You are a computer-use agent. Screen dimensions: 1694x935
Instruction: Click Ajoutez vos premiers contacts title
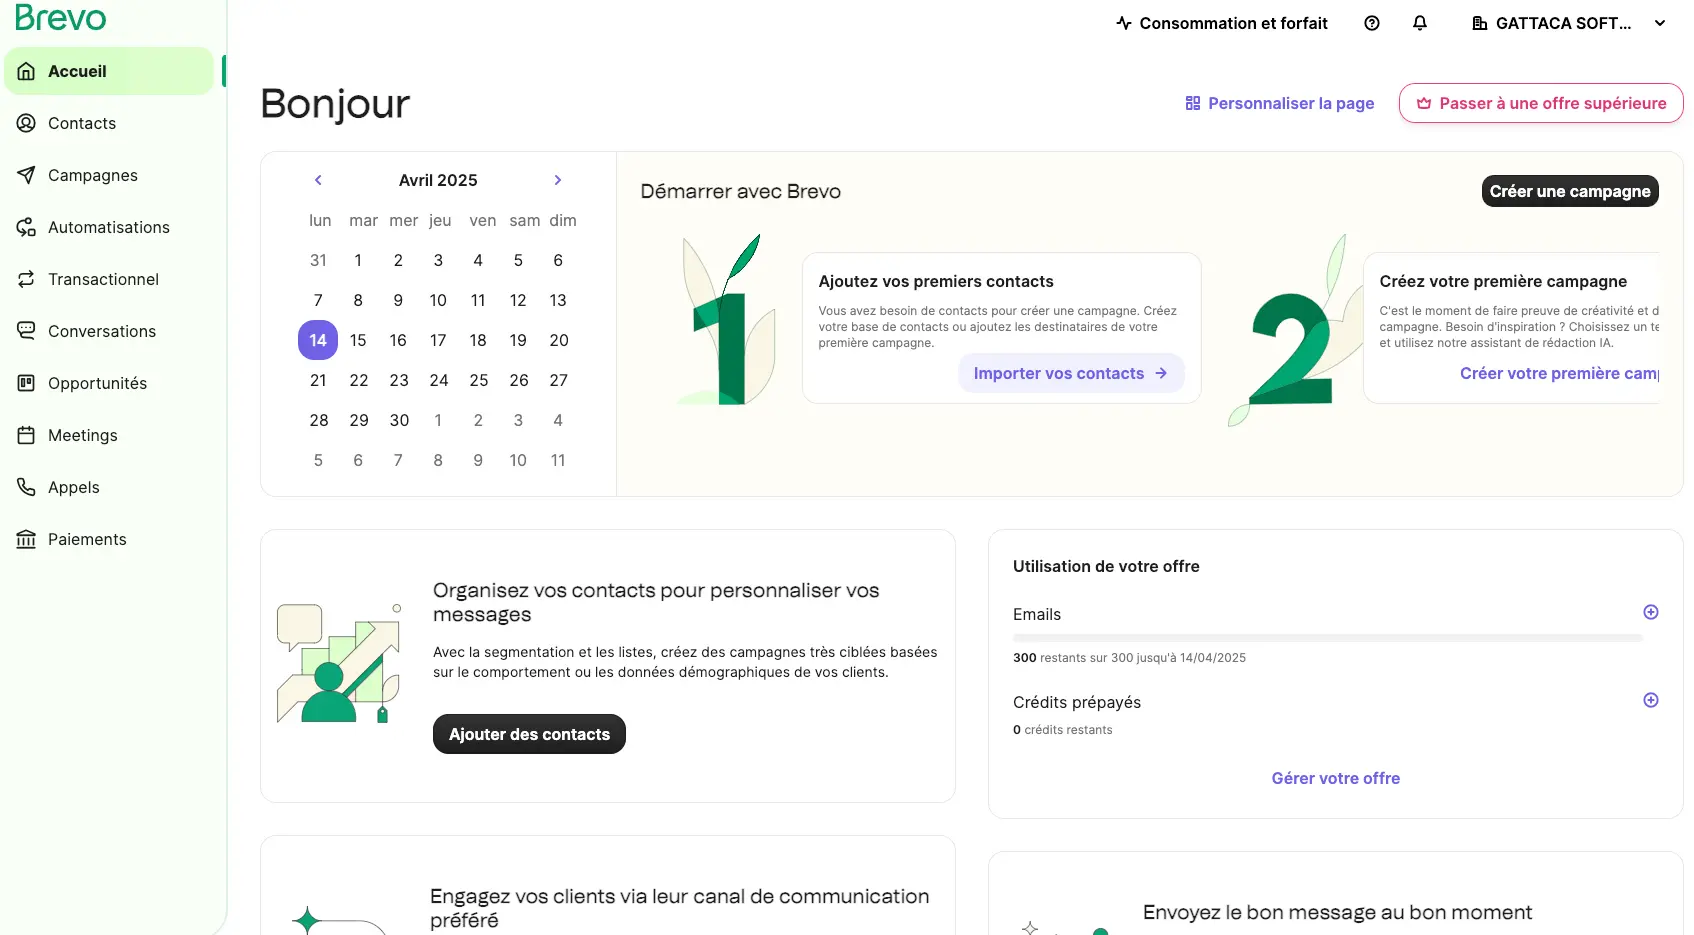point(936,281)
